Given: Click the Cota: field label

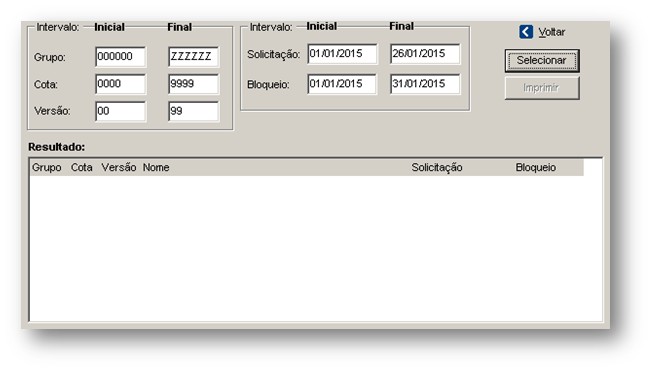Looking at the screenshot, I should tap(46, 84).
